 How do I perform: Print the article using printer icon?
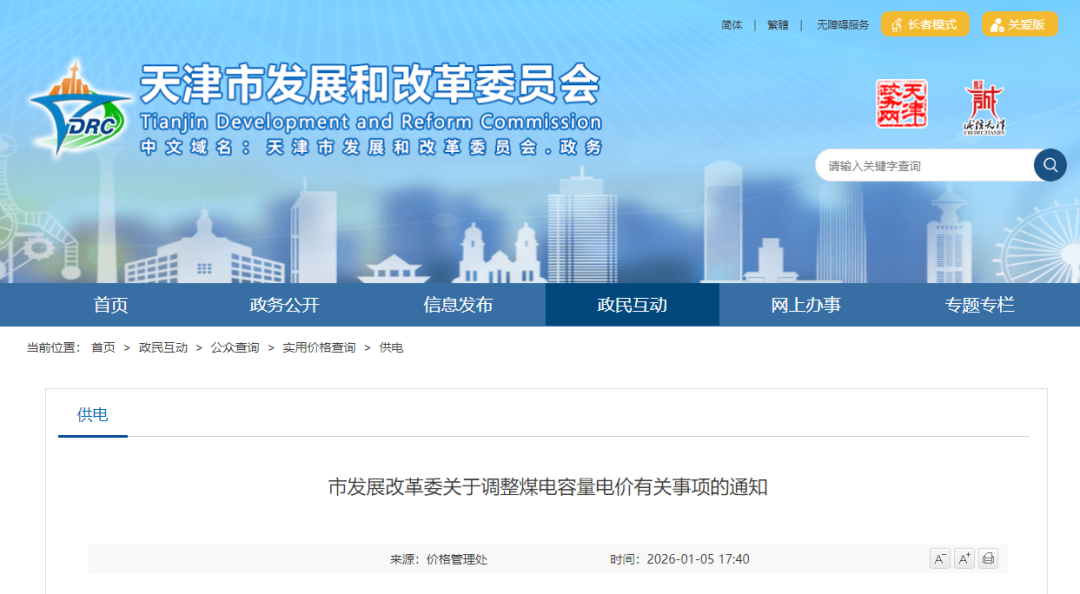click(988, 559)
